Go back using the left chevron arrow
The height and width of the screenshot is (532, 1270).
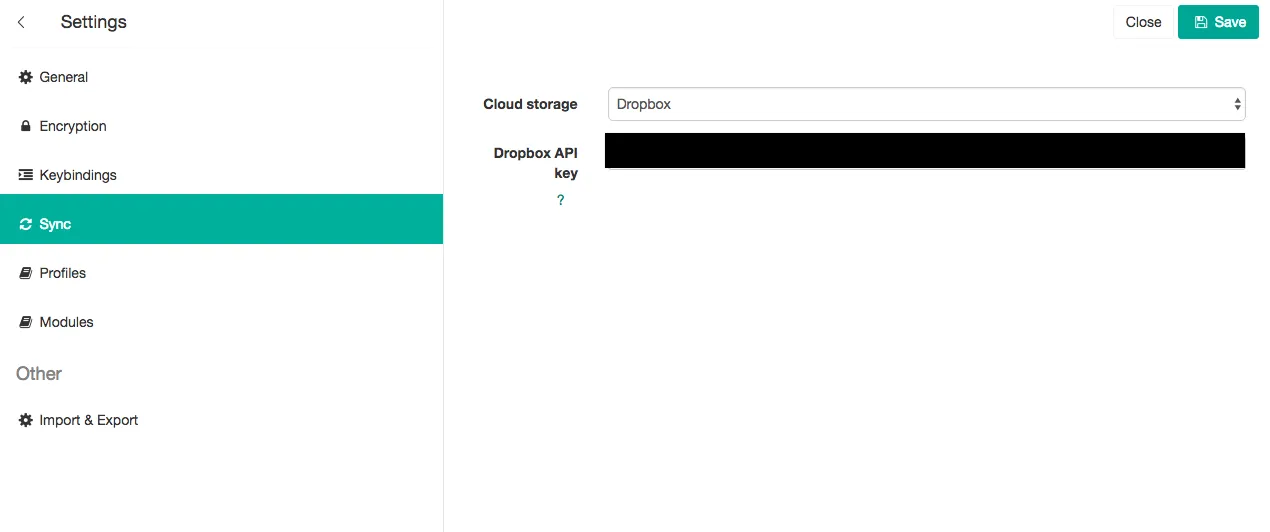[x=21, y=22]
